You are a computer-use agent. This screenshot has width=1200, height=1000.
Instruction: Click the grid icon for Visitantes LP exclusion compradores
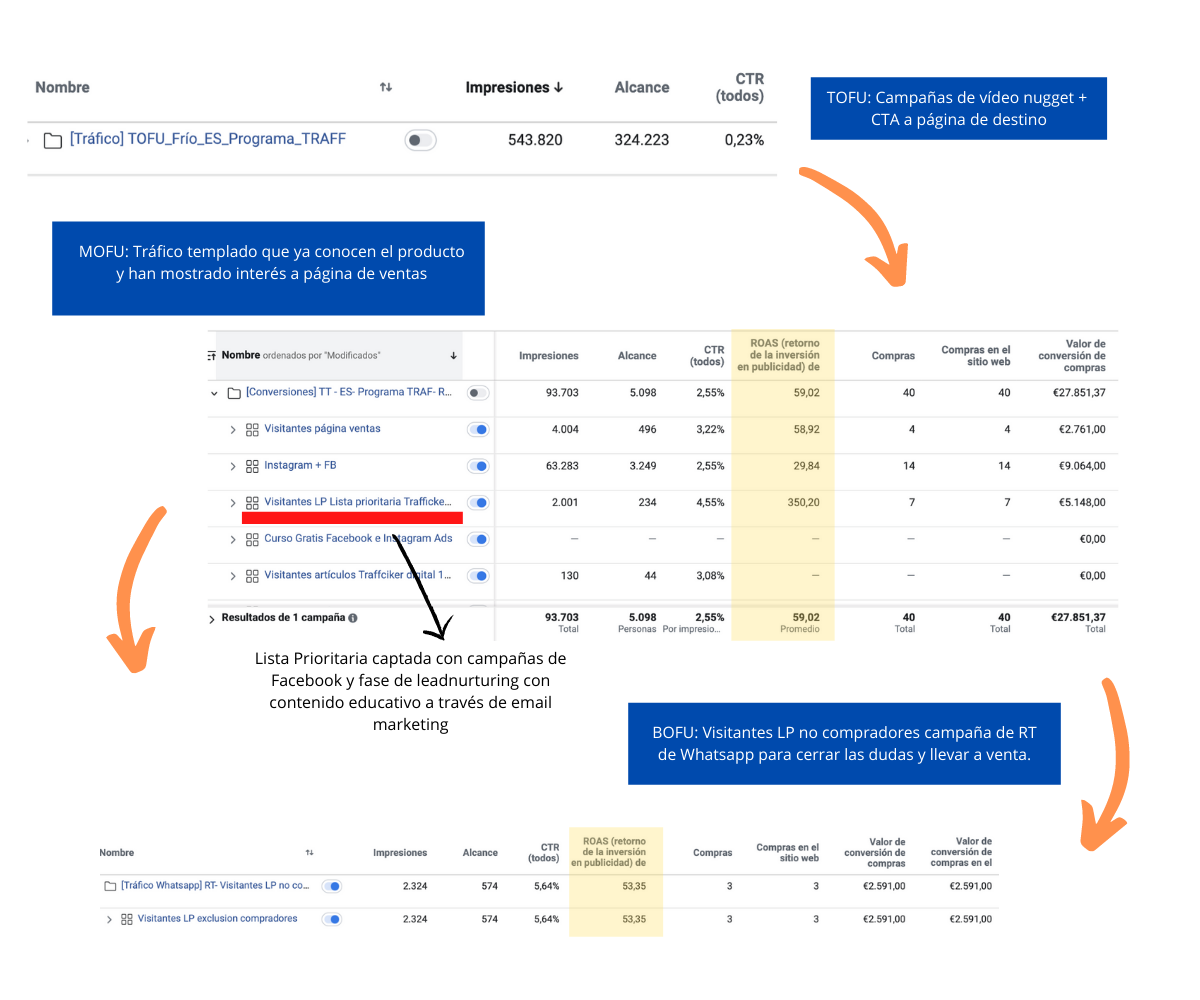[127, 919]
